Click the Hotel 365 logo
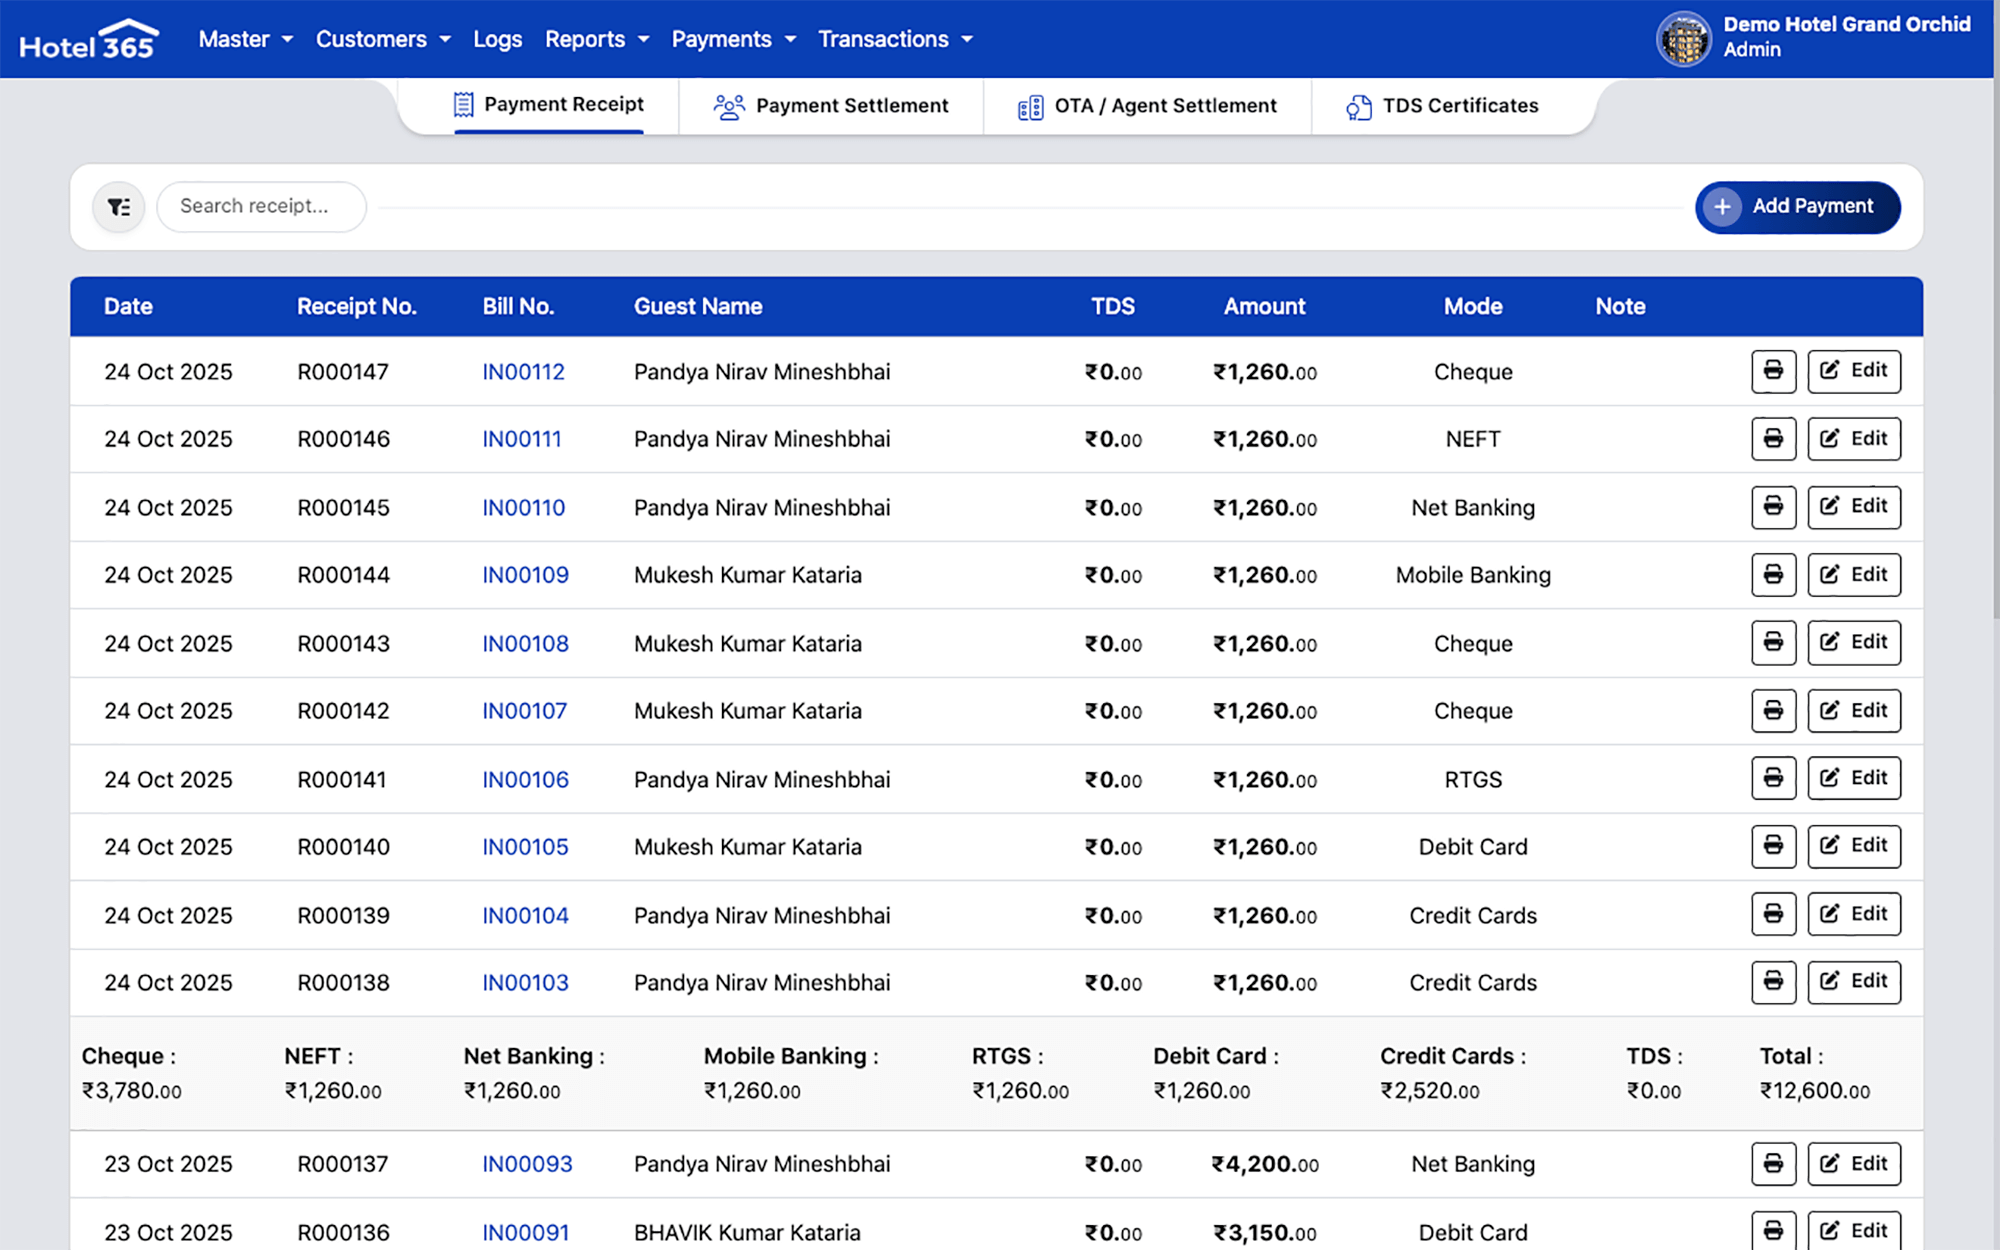2000x1250 pixels. point(88,40)
